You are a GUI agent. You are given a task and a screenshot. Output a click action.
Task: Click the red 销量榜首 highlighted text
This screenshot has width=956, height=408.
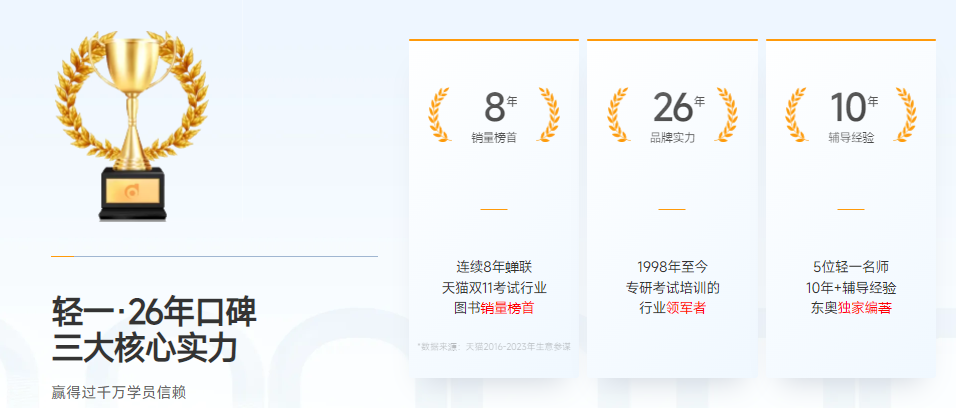507,308
